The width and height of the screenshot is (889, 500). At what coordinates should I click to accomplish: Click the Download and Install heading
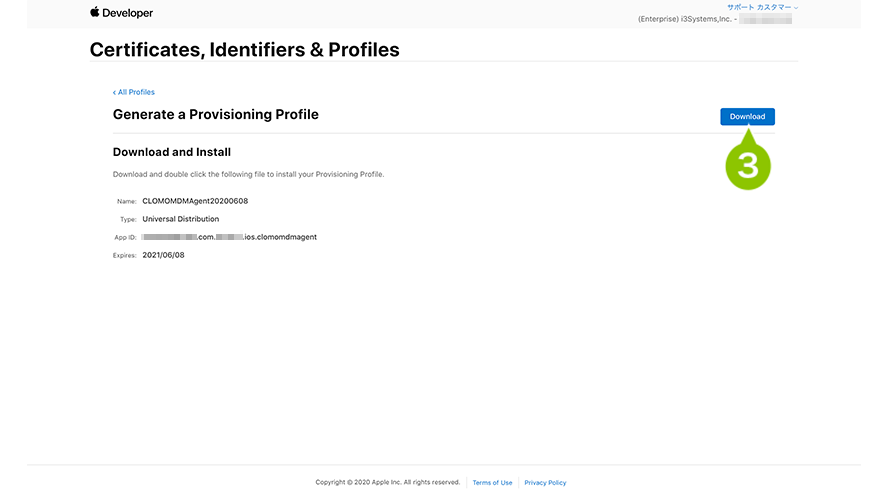click(x=172, y=152)
